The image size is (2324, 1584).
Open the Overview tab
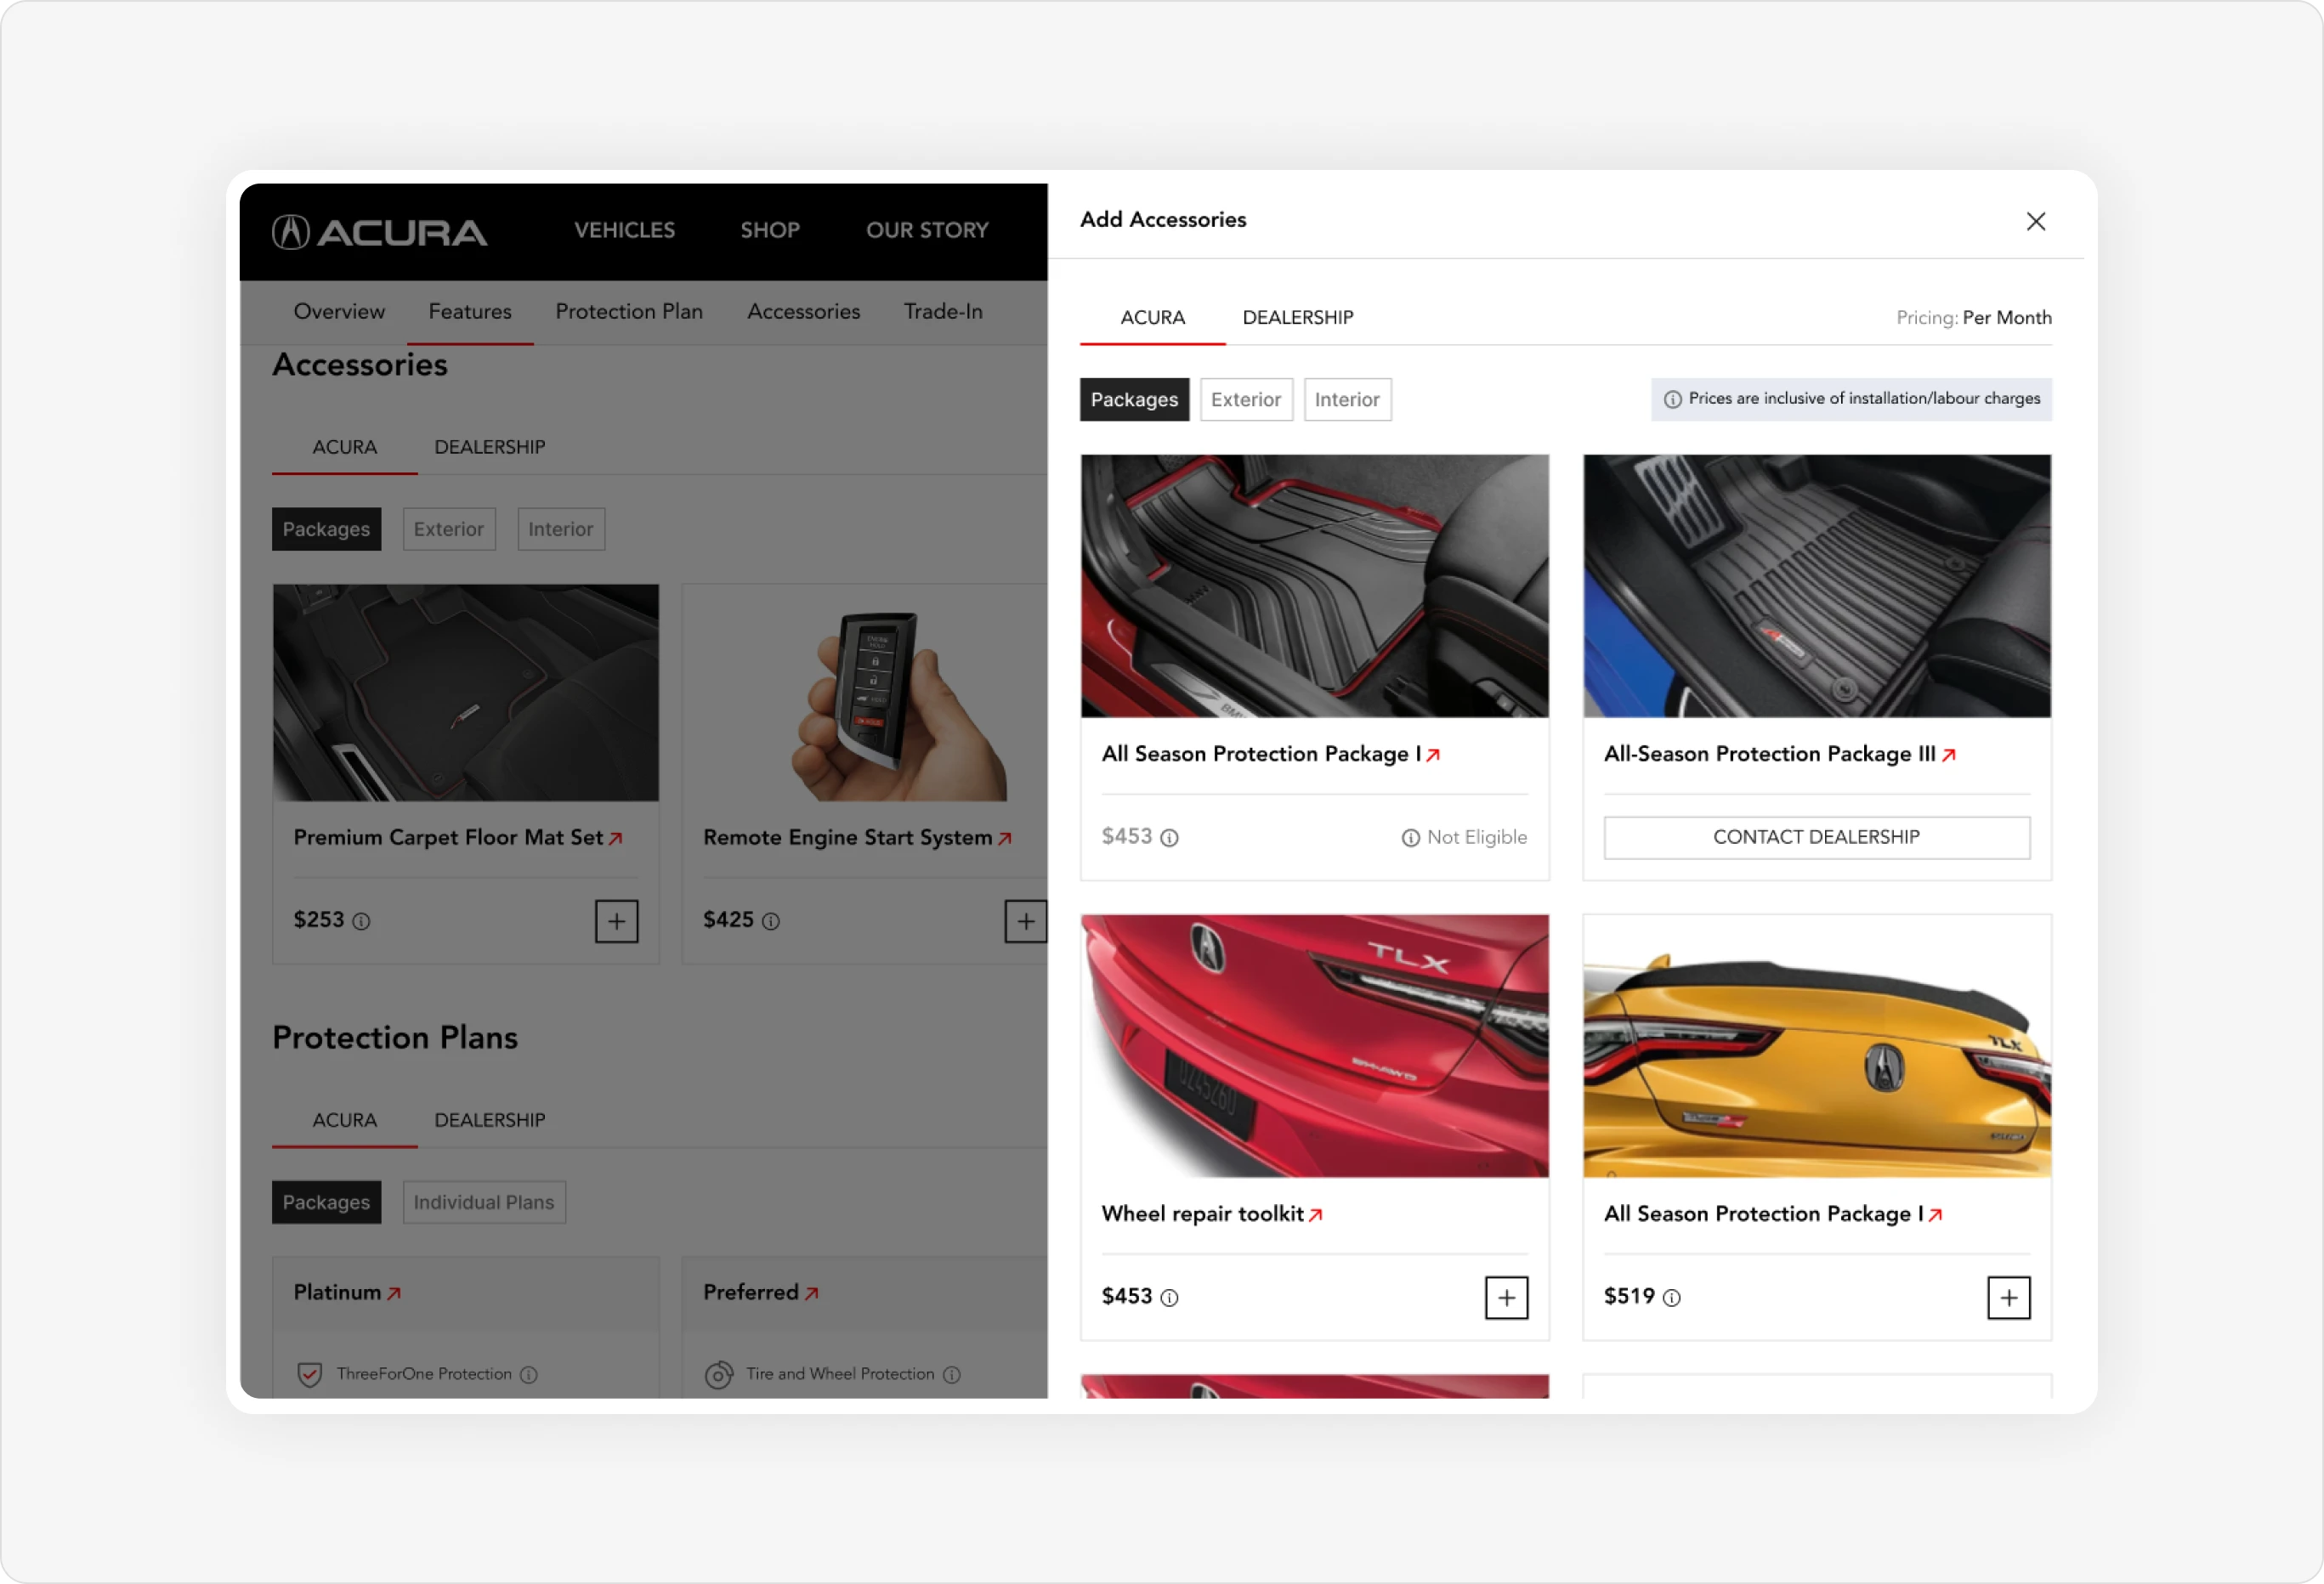pyautogui.click(x=339, y=311)
